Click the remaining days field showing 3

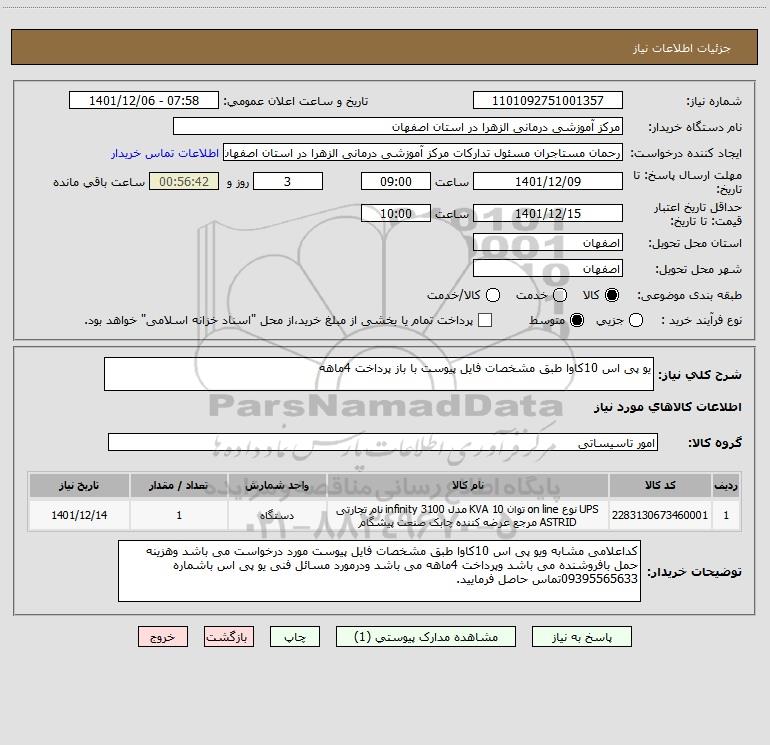tap(288, 181)
